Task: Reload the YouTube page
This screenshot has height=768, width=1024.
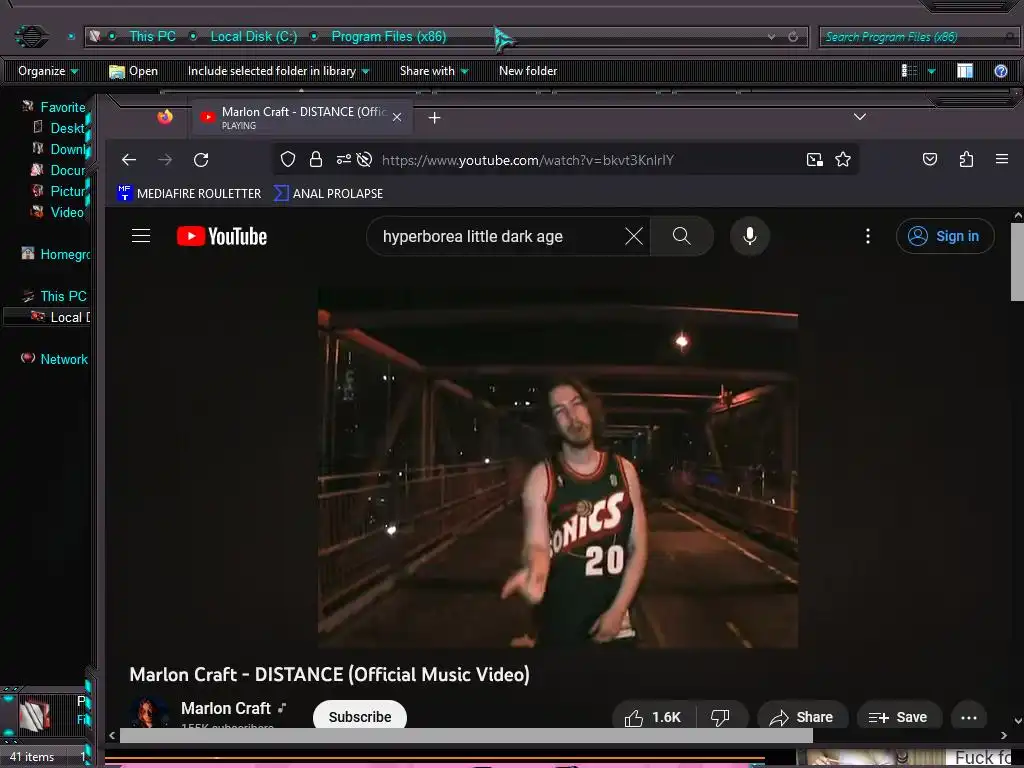Action: (201, 159)
